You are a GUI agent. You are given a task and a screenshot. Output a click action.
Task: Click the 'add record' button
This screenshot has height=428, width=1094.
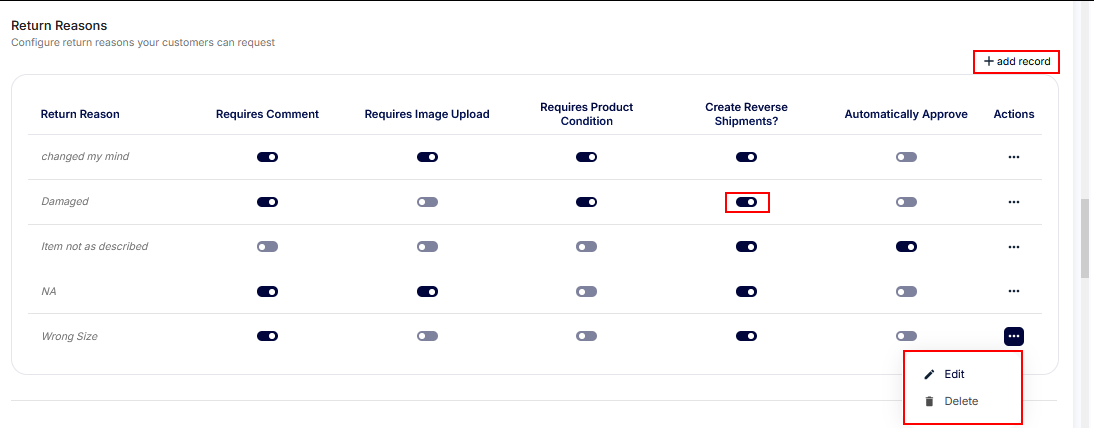(x=1016, y=62)
